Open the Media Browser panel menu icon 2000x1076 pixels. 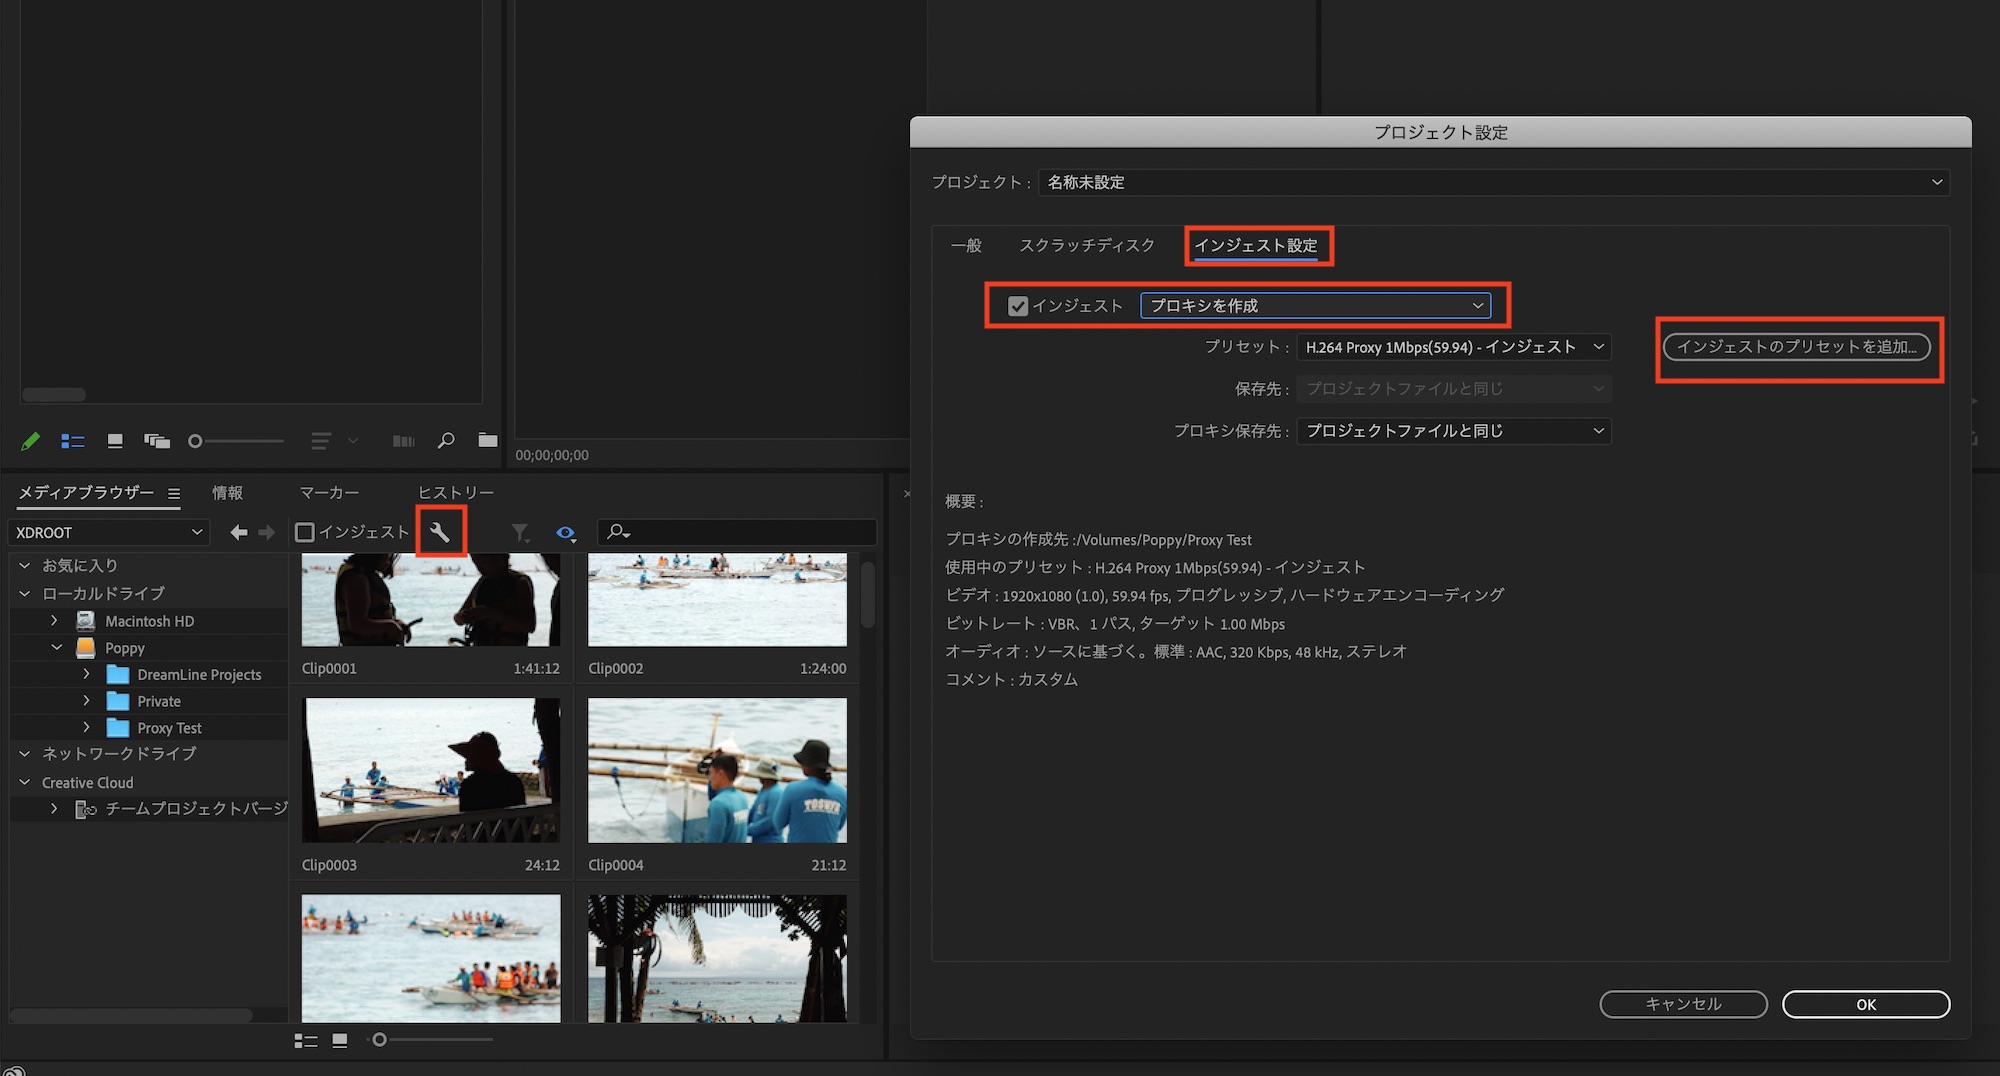174,493
